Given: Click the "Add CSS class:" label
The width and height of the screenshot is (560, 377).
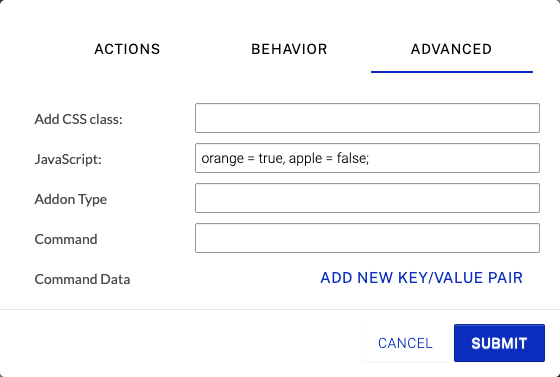Looking at the screenshot, I should pyautogui.click(x=79, y=119).
